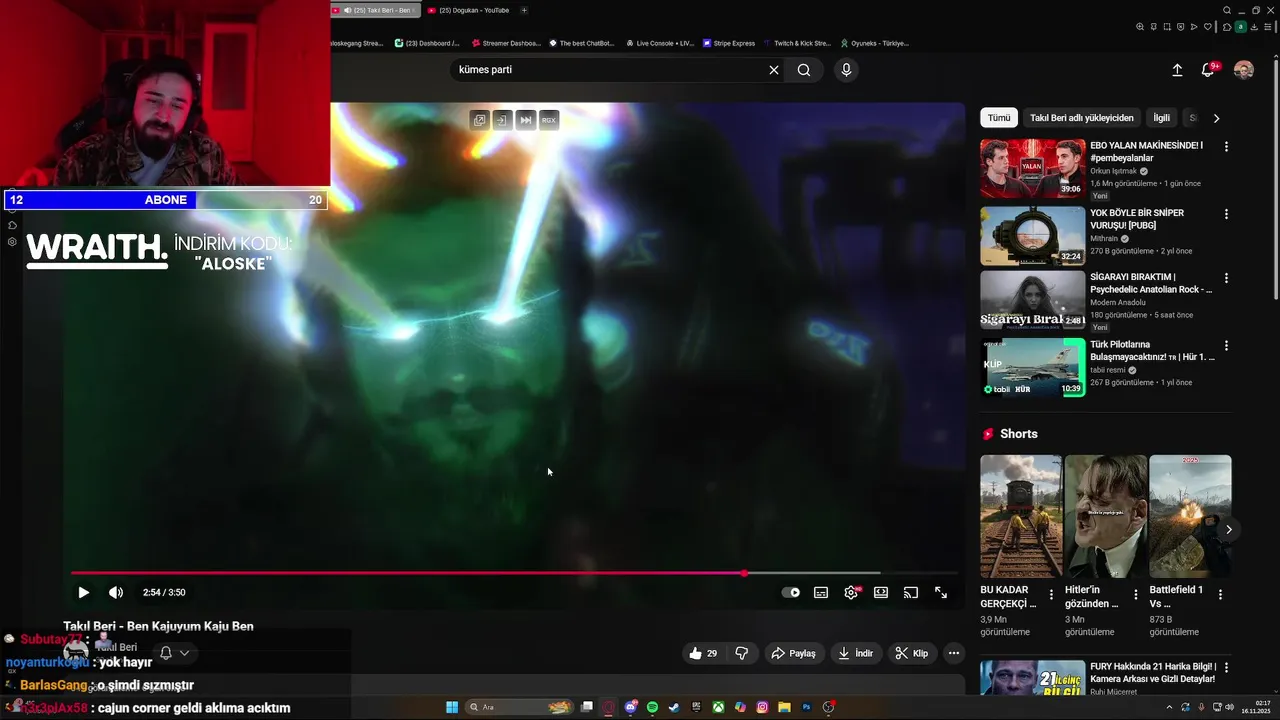Open channel notification bell dropdown

174,653
